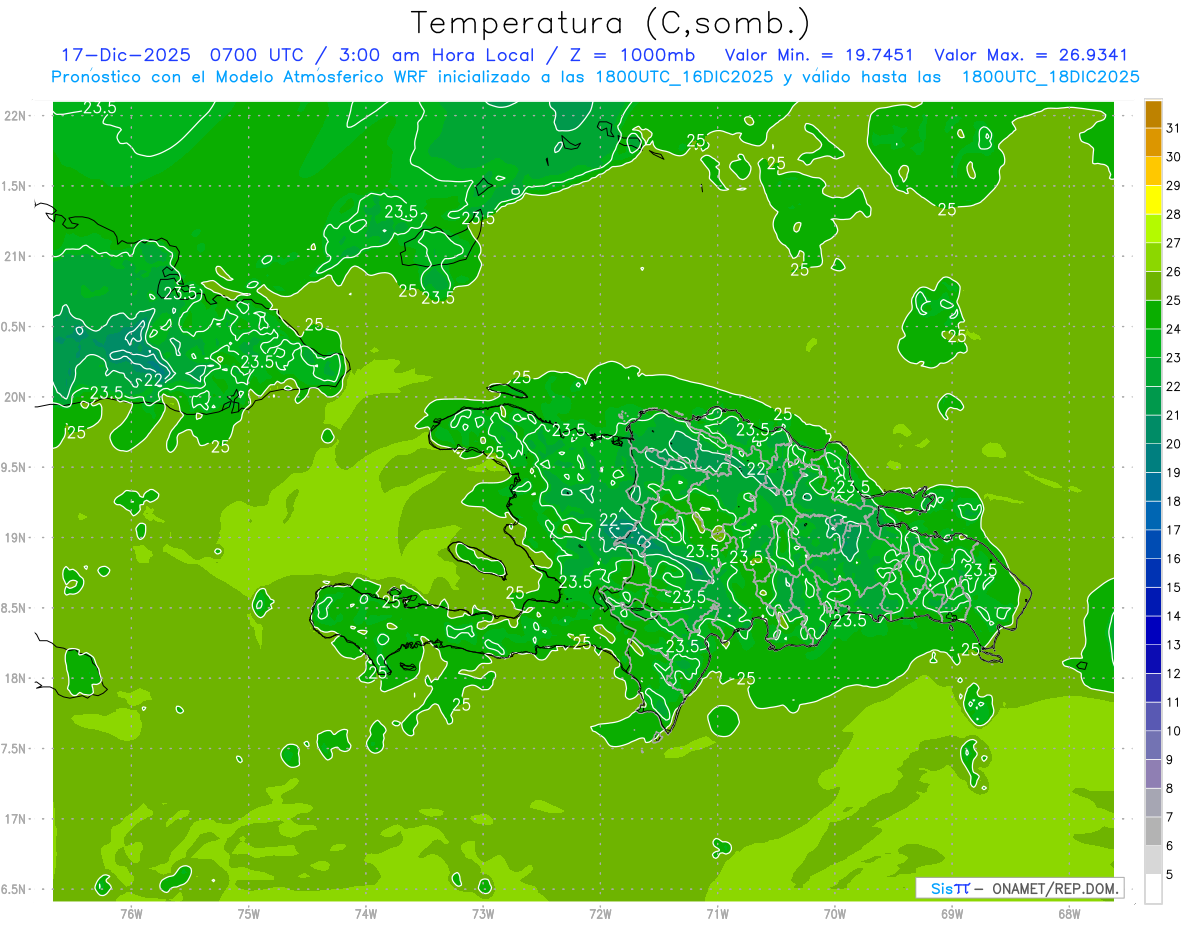Pick the gray swatch between 6 and 7
Screen dimensions: 1200x927
[x=1153, y=832]
